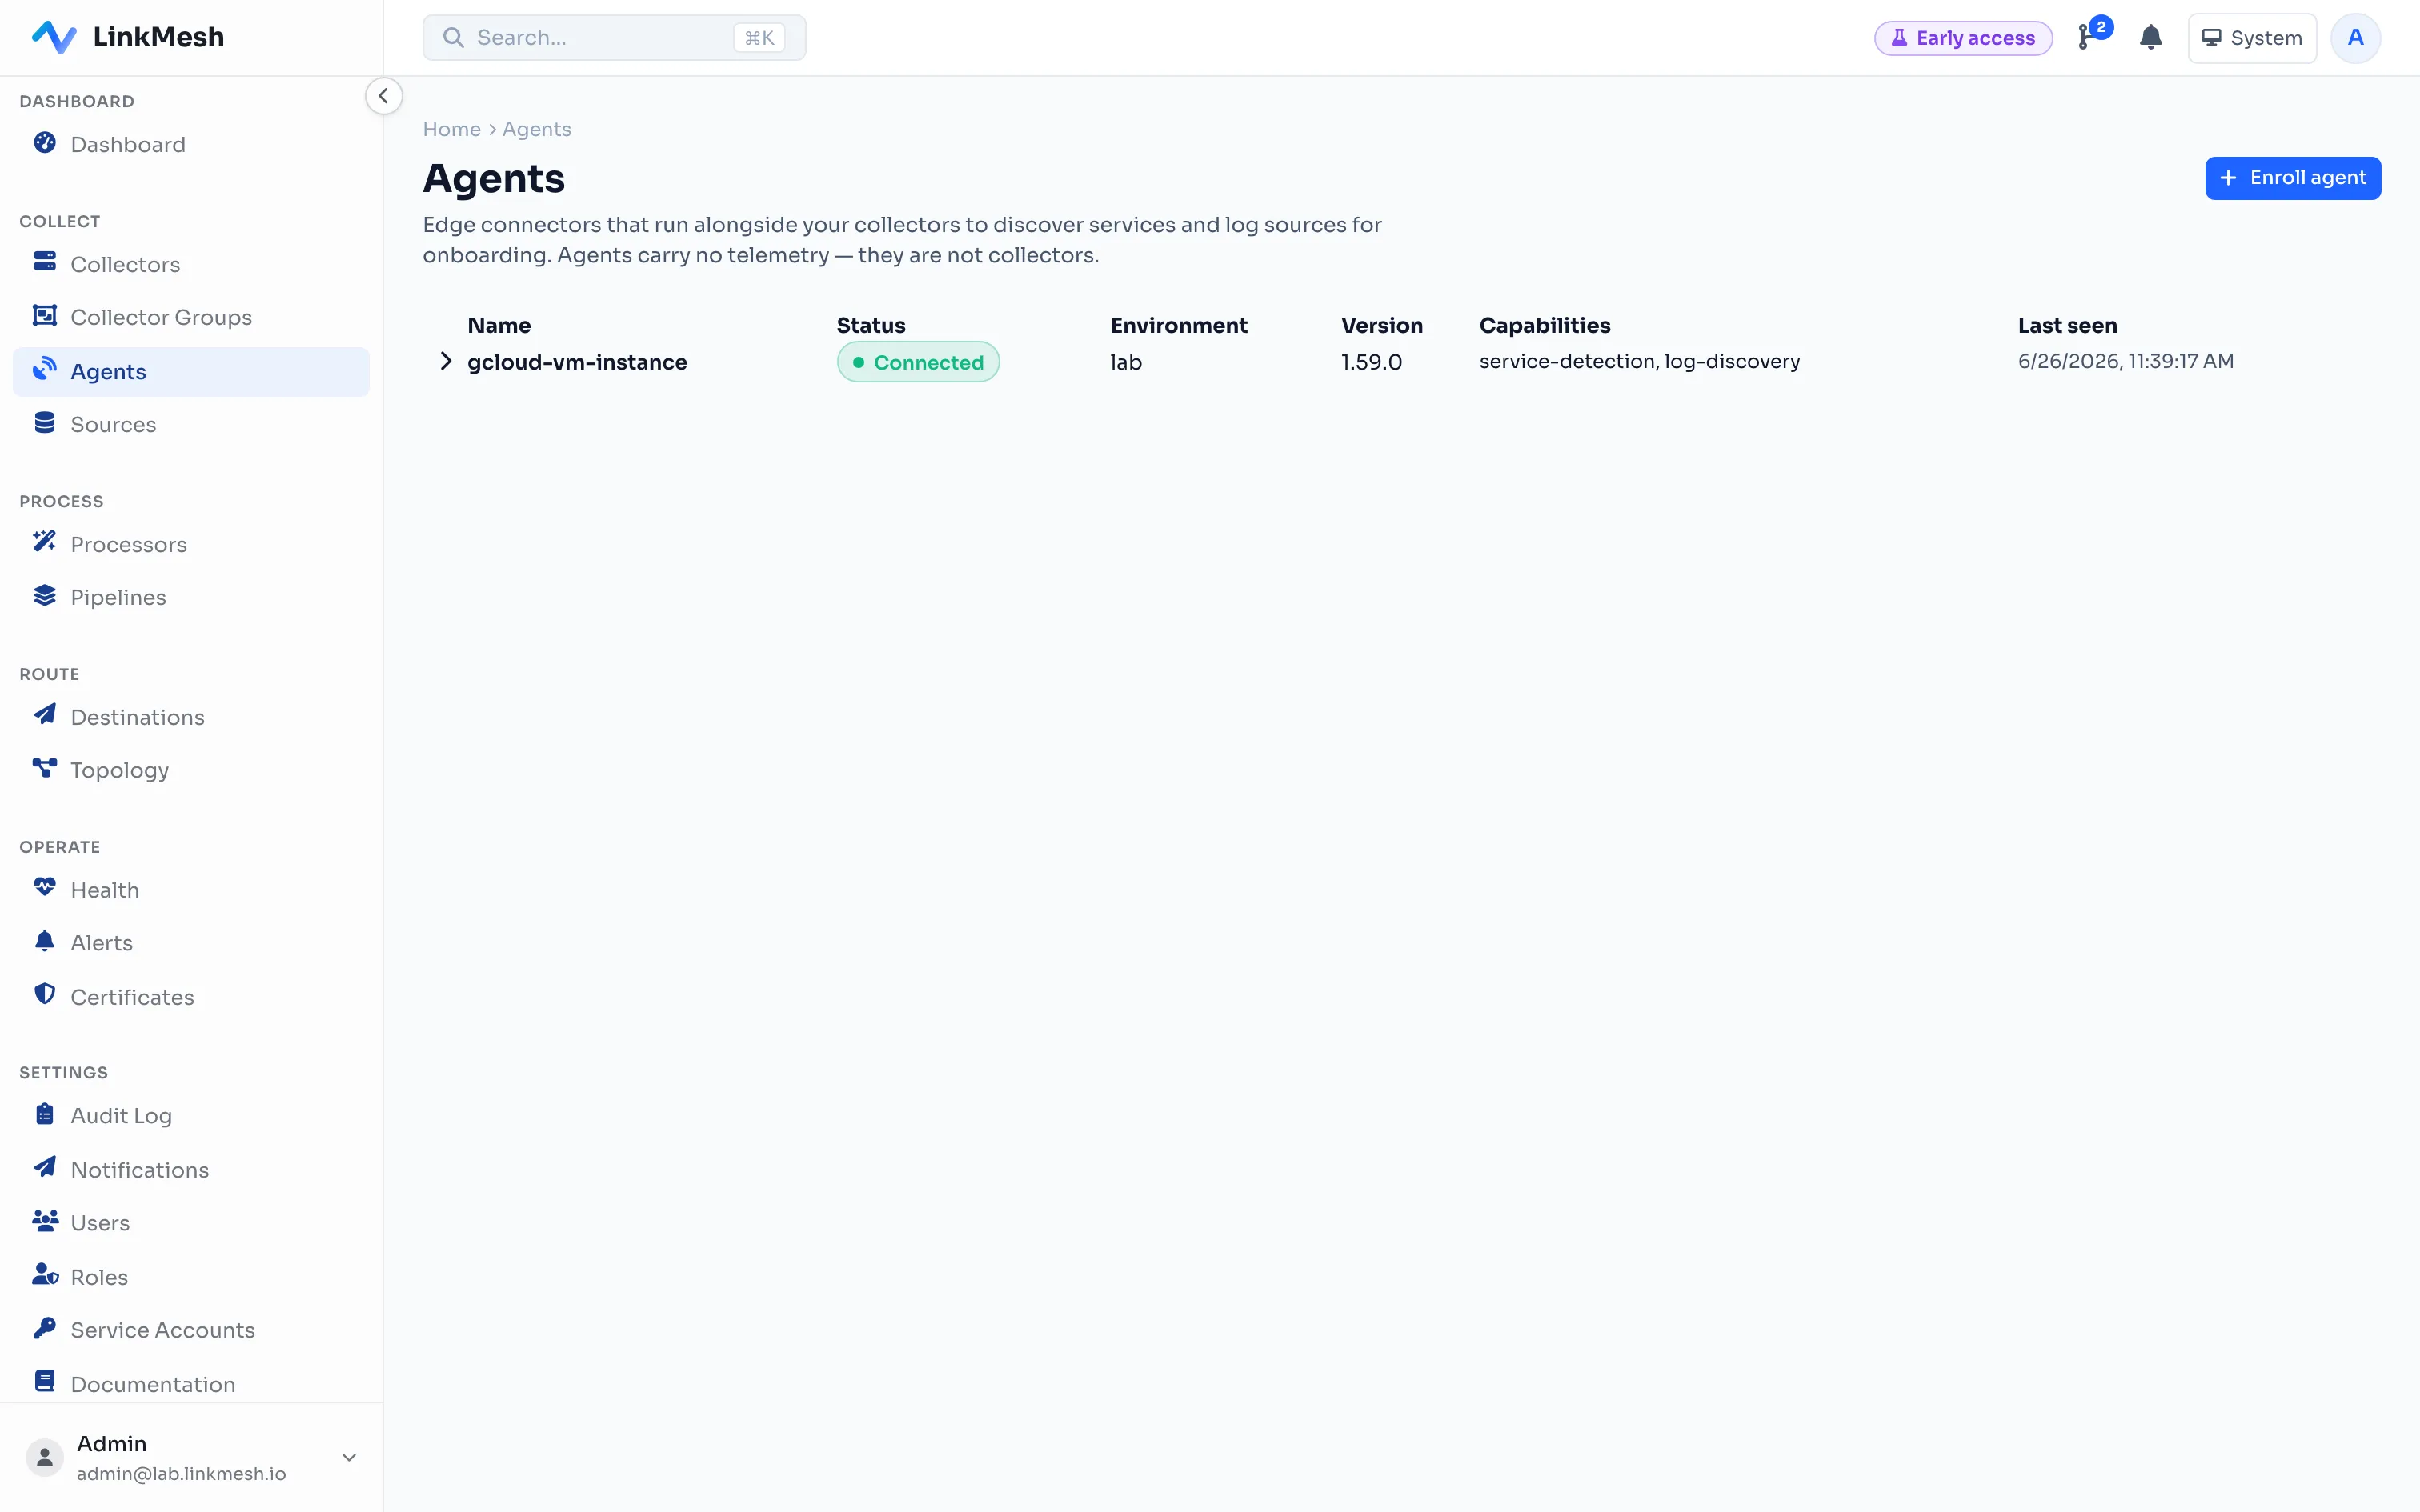Screen dimensions: 2420x1512
Task: Click the Connected status badge
Action: click(918, 362)
